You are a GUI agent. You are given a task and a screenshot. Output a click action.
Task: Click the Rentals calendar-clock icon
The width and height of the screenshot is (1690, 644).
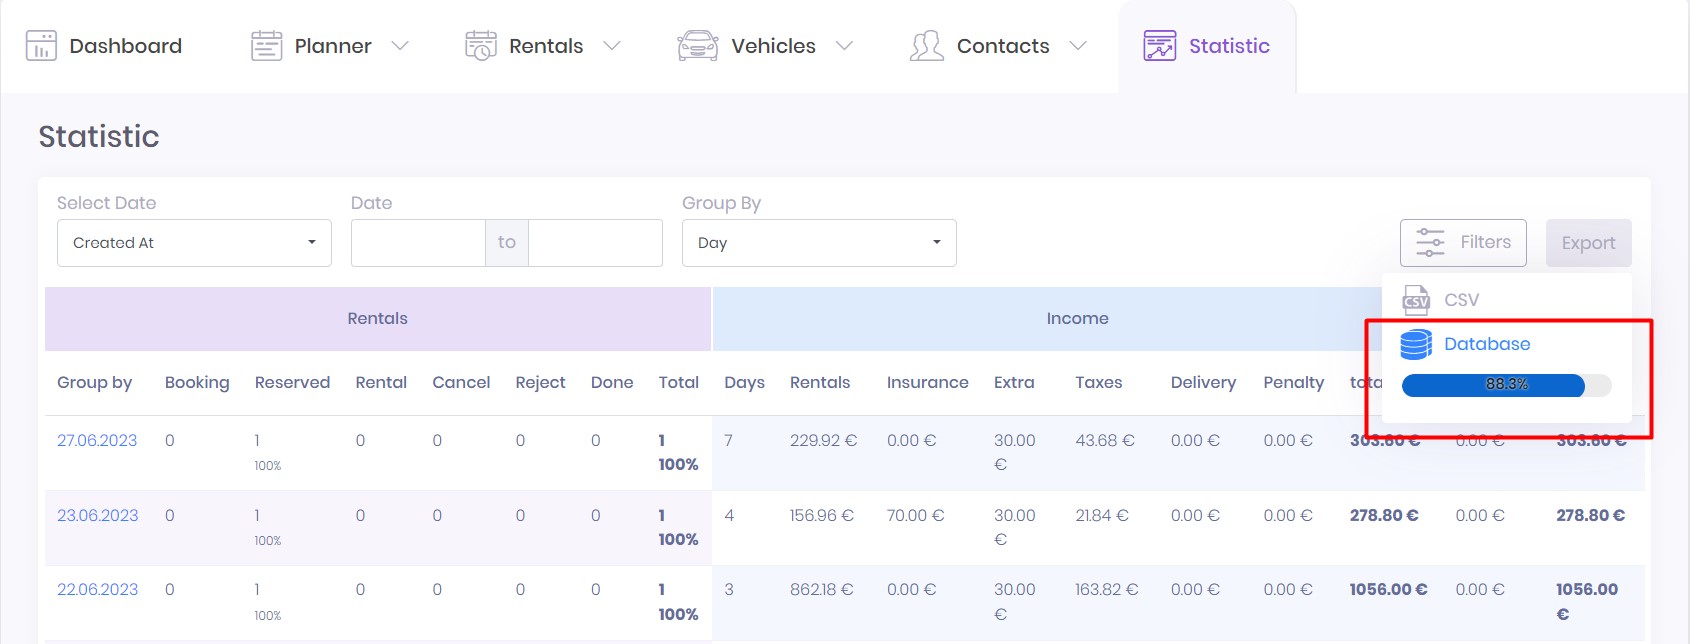tap(481, 46)
